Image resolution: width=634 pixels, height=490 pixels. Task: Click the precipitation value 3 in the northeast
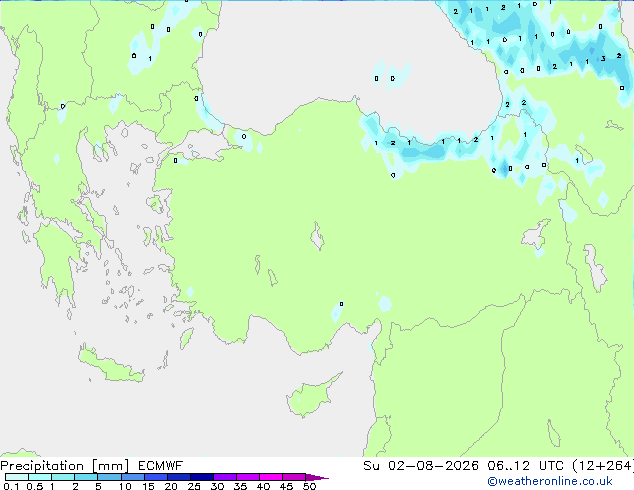pos(603,59)
